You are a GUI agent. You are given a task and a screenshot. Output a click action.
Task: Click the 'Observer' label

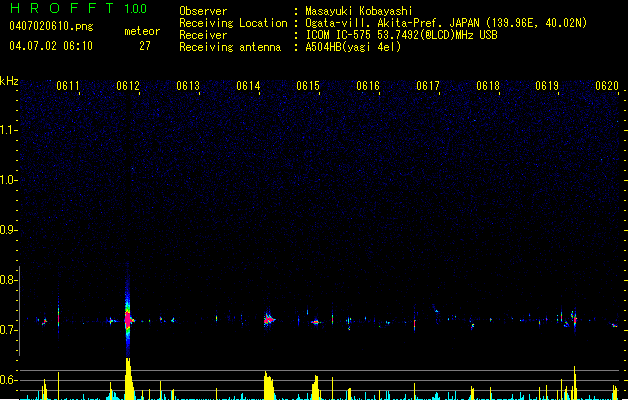tap(203, 11)
